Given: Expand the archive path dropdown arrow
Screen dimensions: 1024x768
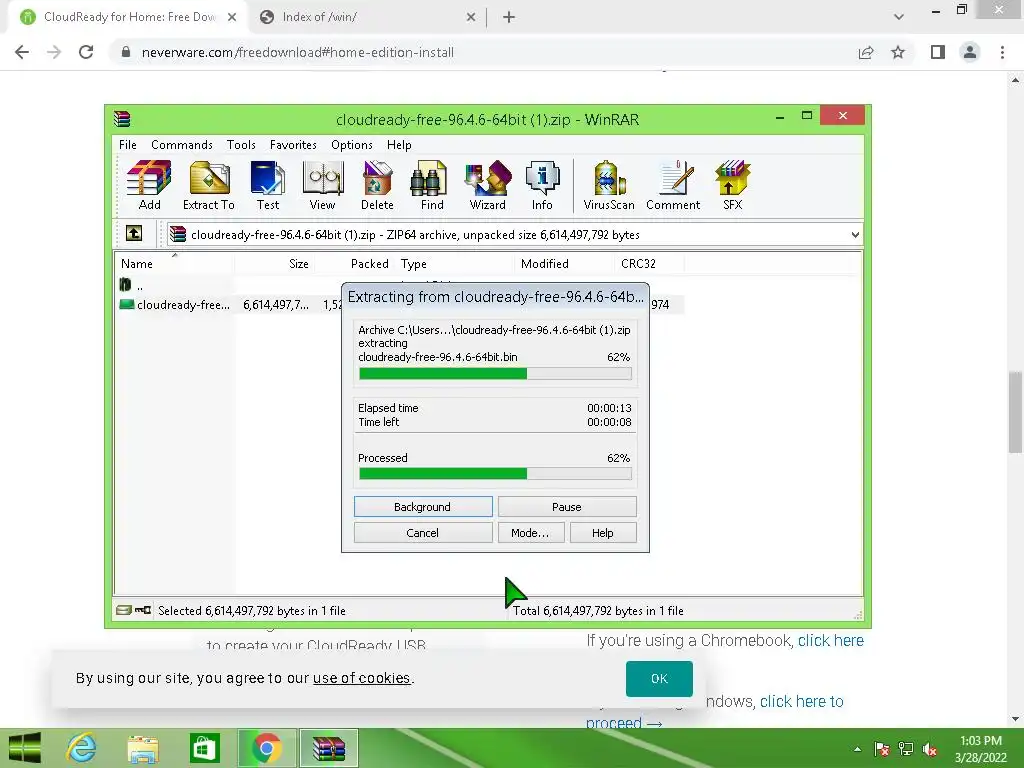Looking at the screenshot, I should [x=855, y=234].
